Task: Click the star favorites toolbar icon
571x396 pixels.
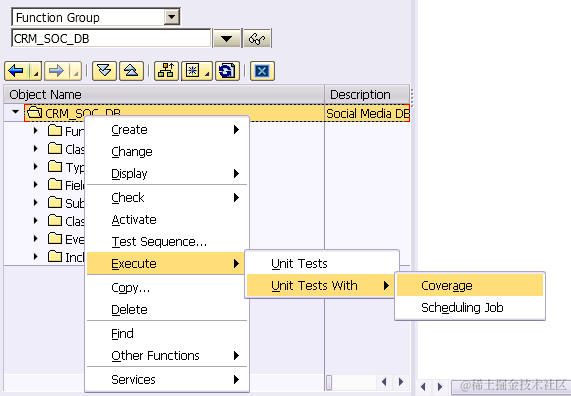Action: point(197,71)
